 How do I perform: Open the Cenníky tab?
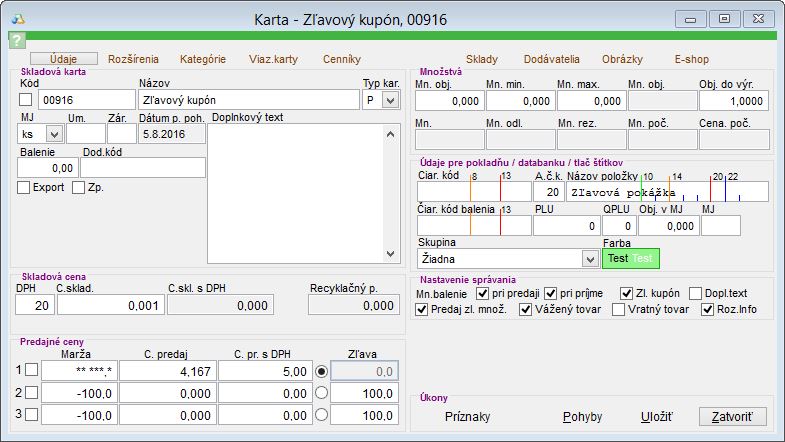[x=342, y=59]
